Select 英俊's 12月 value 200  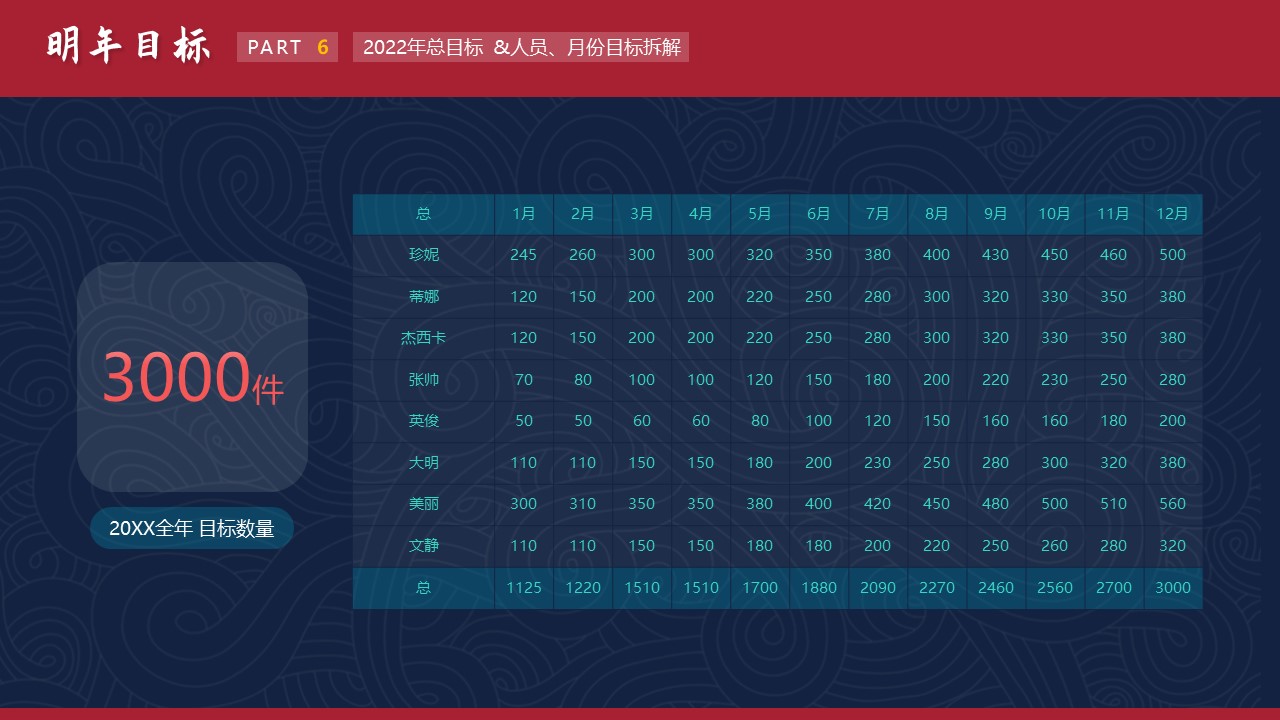click(1173, 420)
